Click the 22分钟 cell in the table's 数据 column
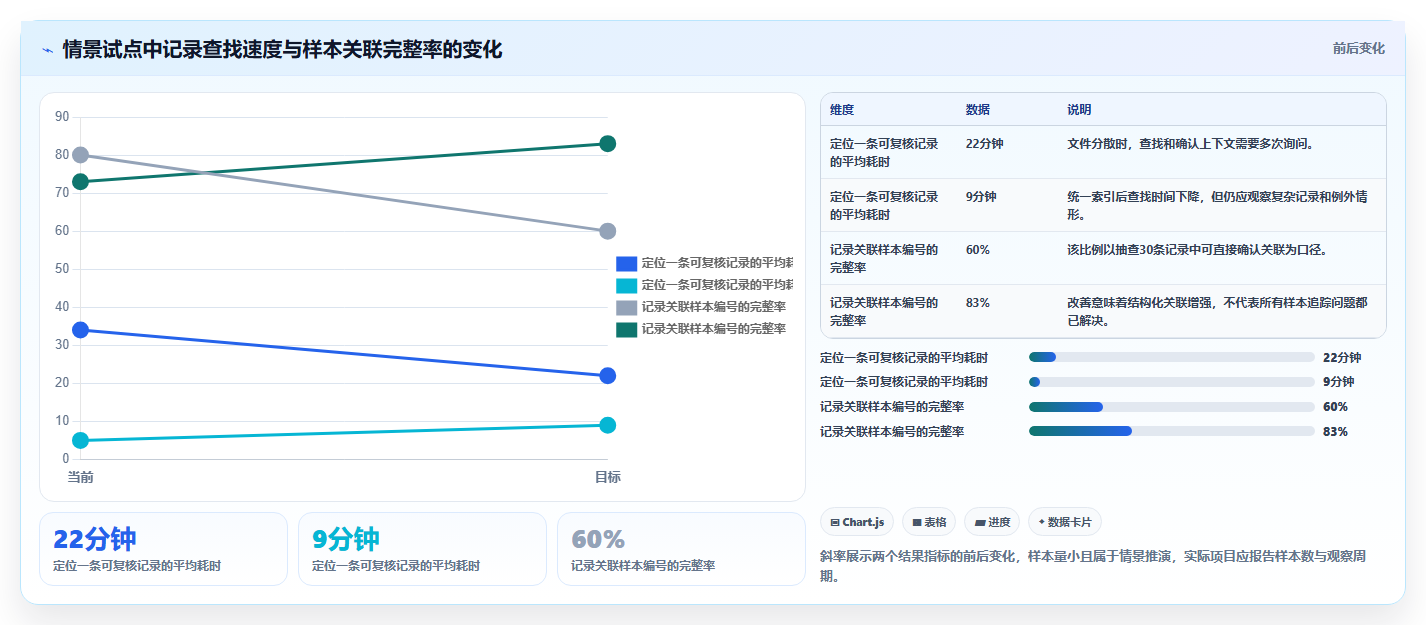The width and height of the screenshot is (1426, 625). pos(985,144)
